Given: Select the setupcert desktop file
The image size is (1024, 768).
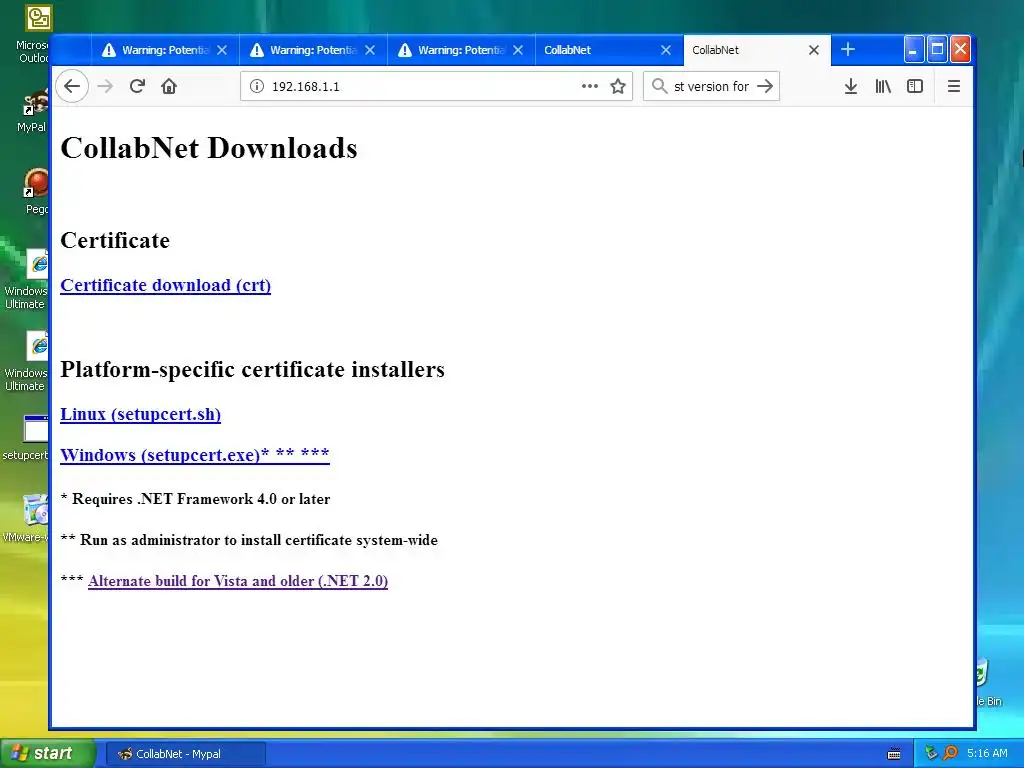Looking at the screenshot, I should (26, 438).
